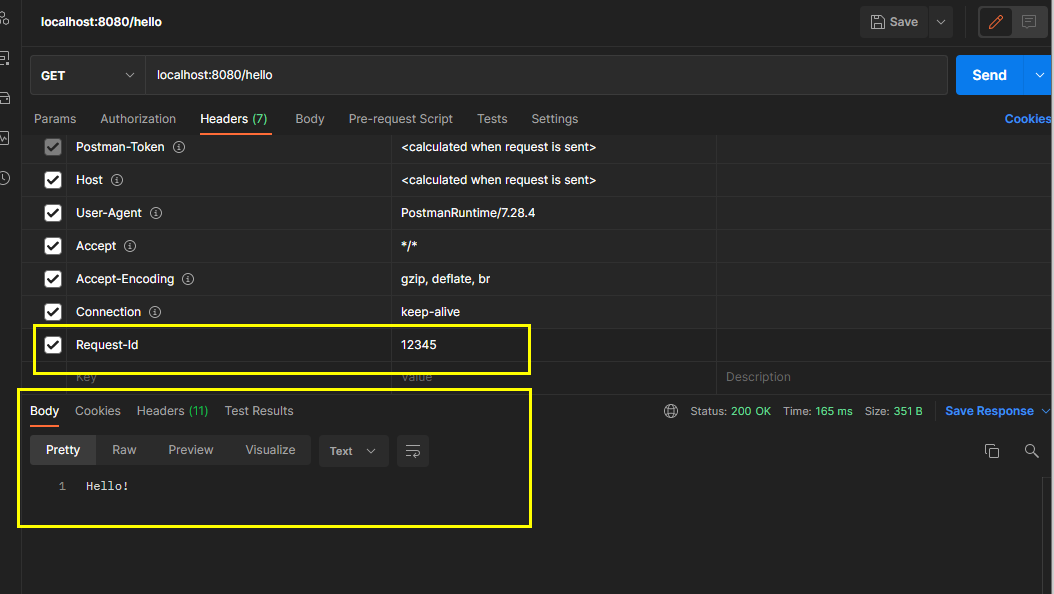
Task: Copy the response with copy icon
Action: (991, 451)
